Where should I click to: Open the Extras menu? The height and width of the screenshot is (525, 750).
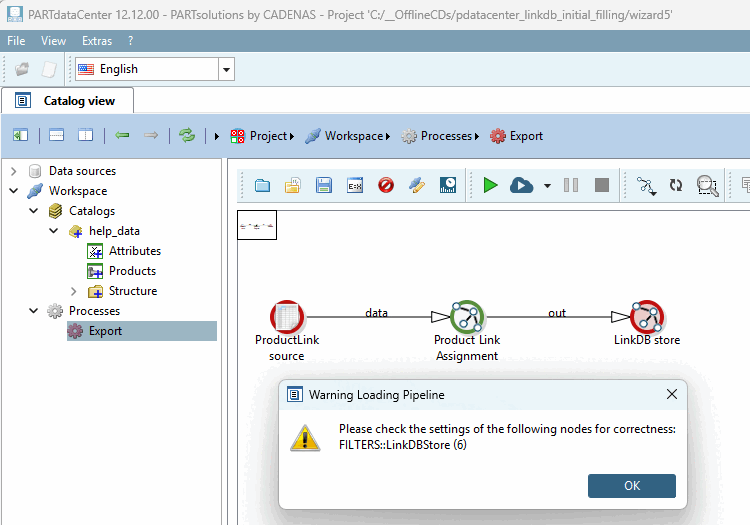(x=97, y=41)
